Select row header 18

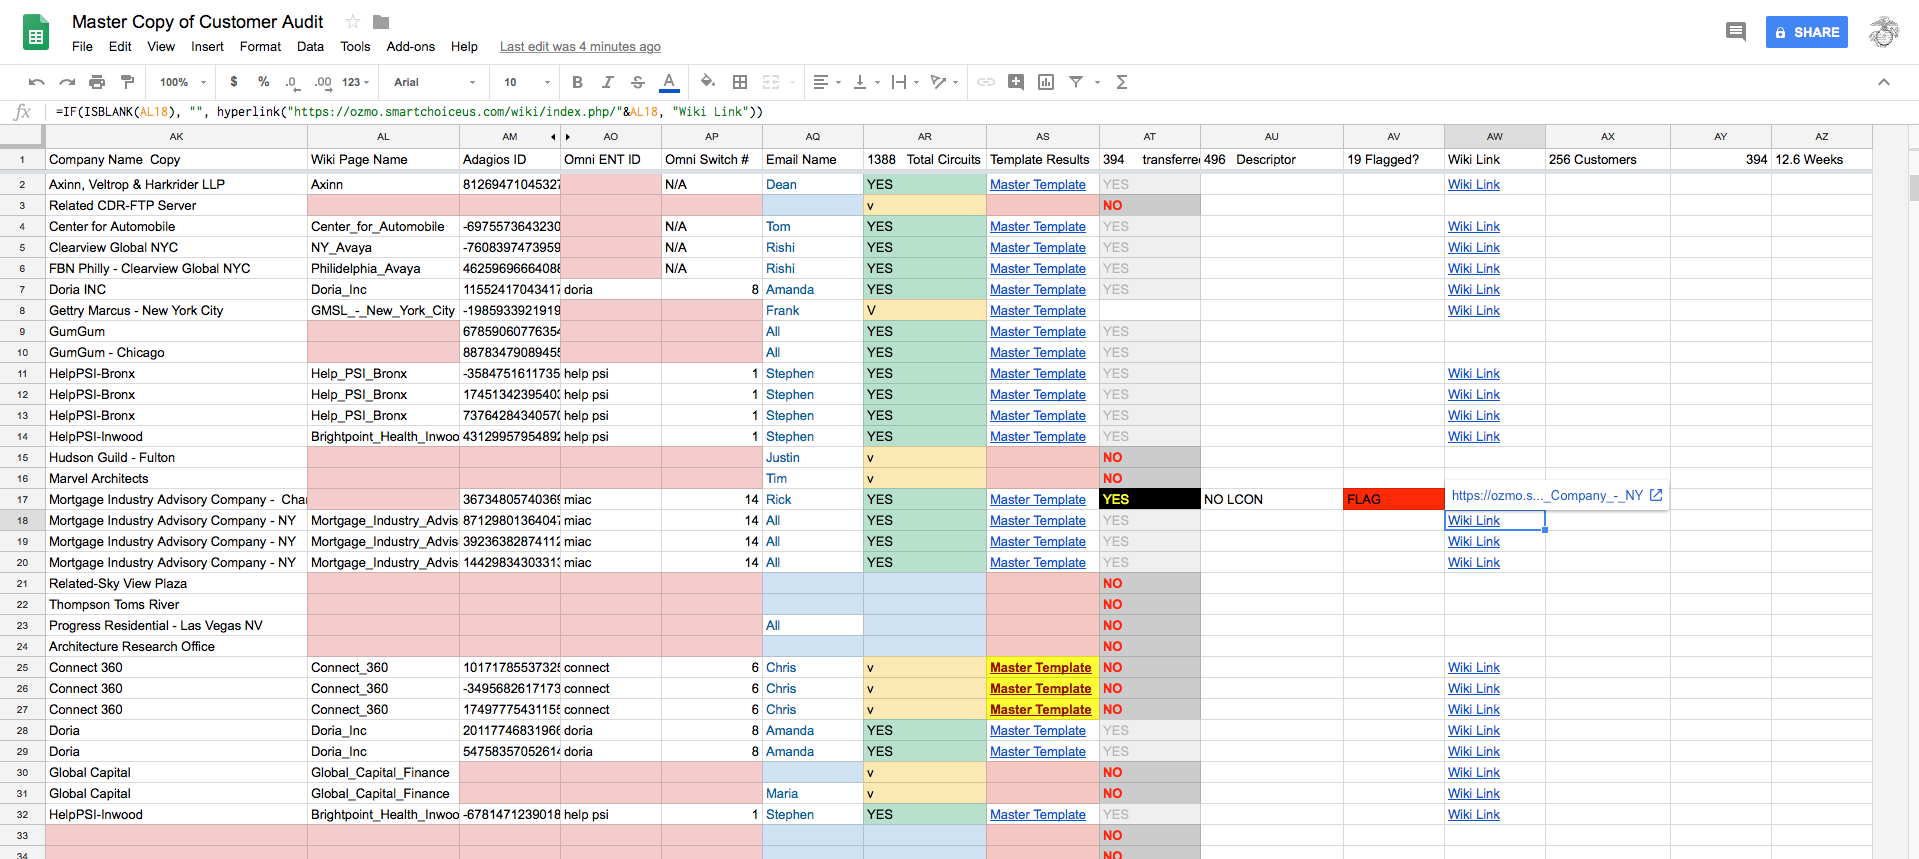[22, 520]
